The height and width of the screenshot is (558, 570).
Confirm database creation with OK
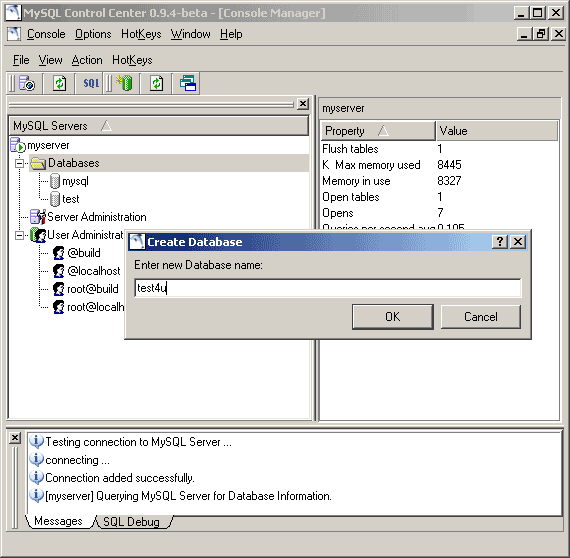click(393, 317)
